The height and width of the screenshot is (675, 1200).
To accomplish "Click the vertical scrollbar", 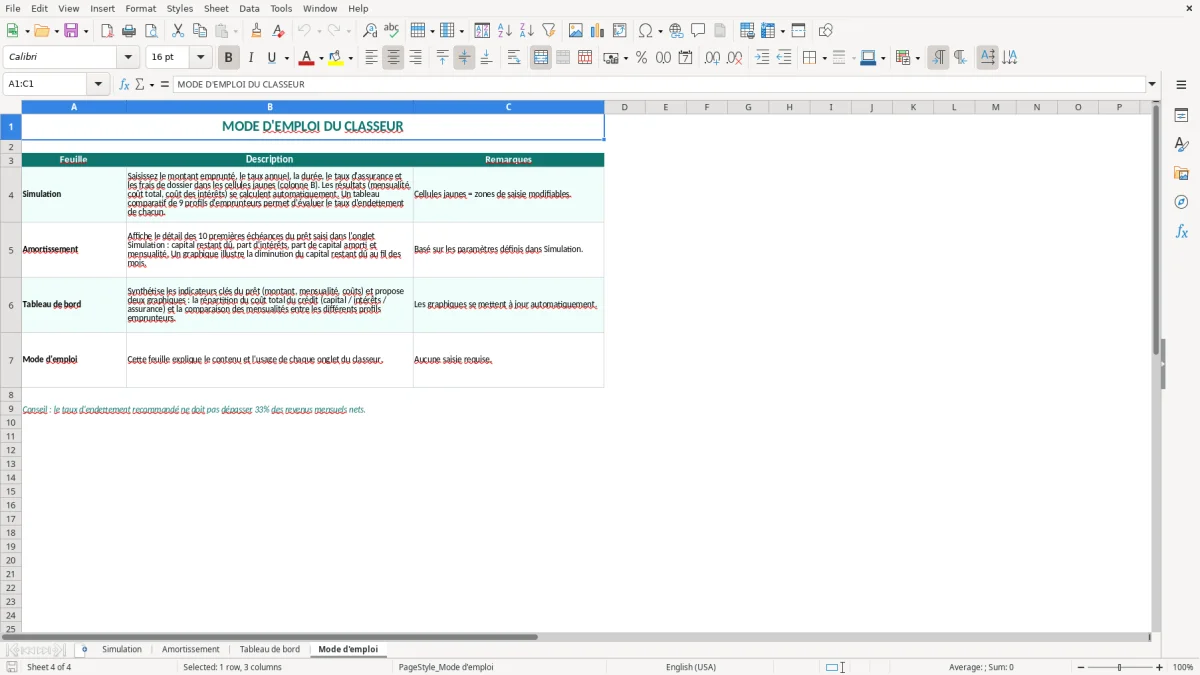I will point(1156,366).
